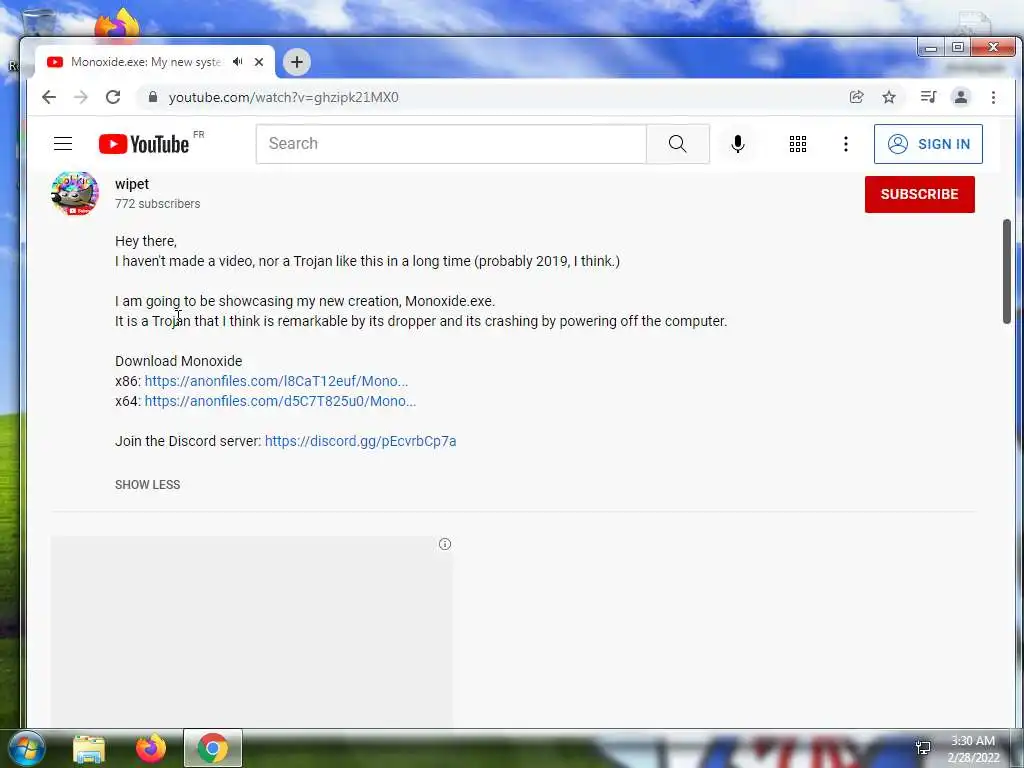Viewport: 1024px width, 768px height.
Task: Open the Firefox desktop shortcut icon
Action: [118, 24]
